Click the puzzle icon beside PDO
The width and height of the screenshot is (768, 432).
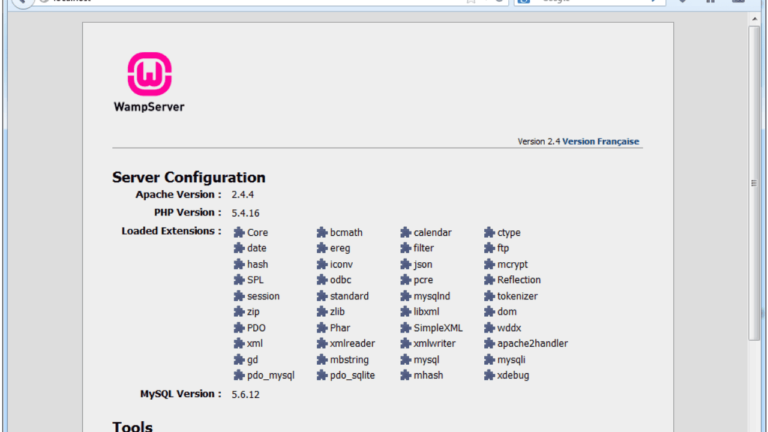point(239,328)
